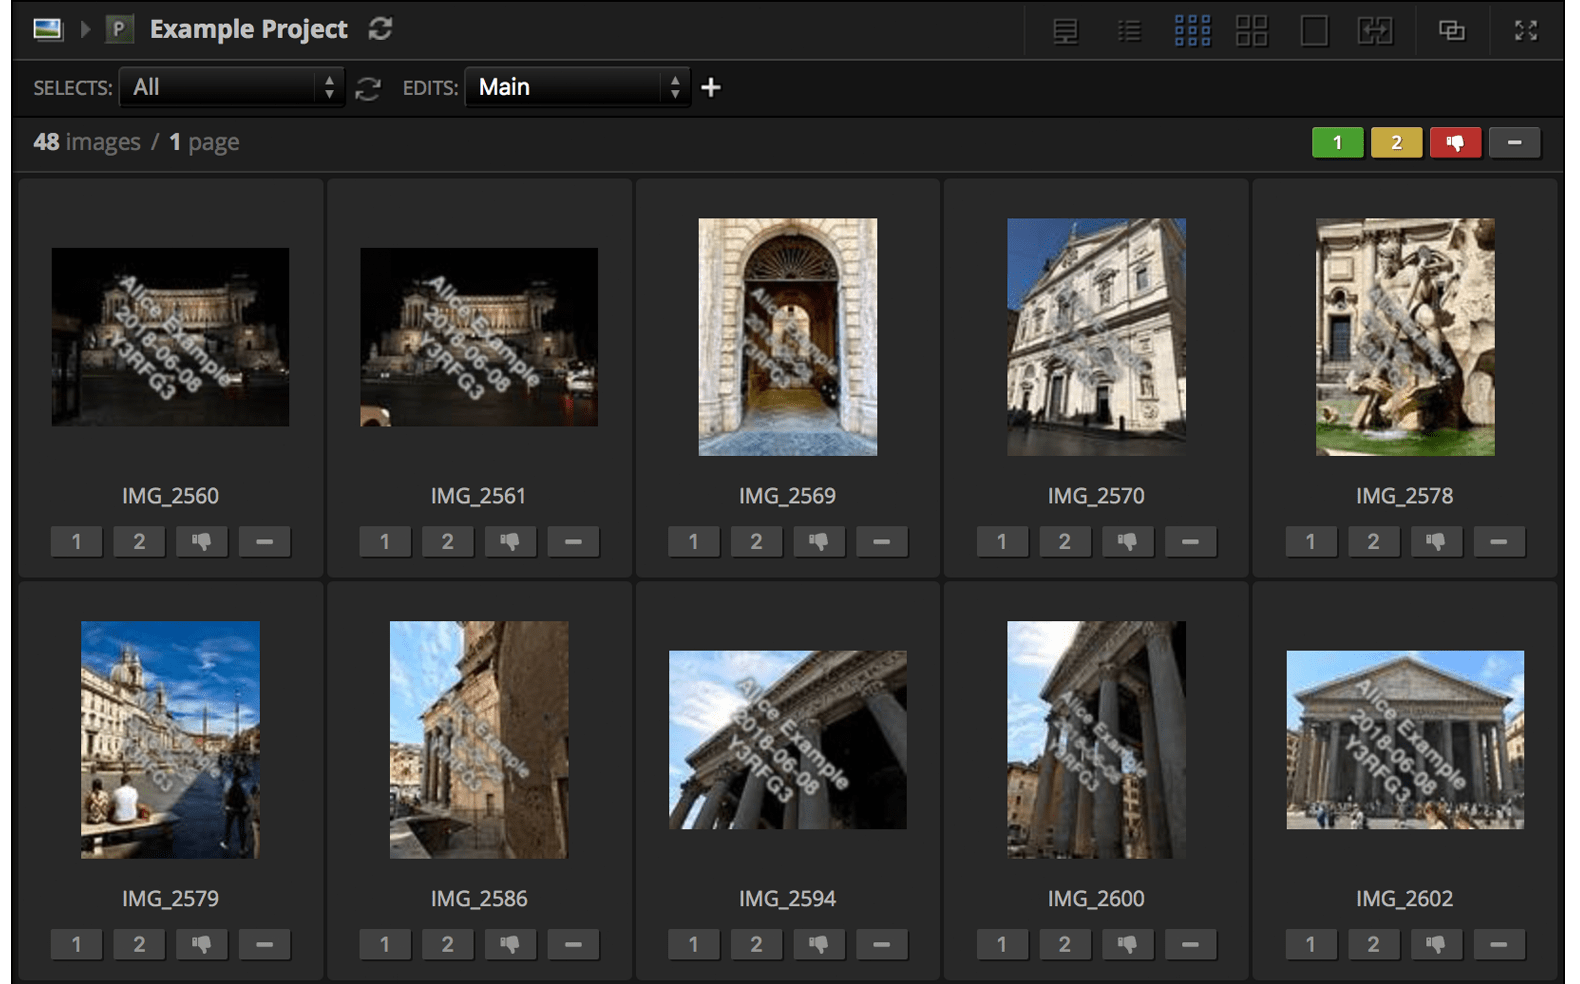Refresh the Example Project with reload icon

click(x=380, y=29)
